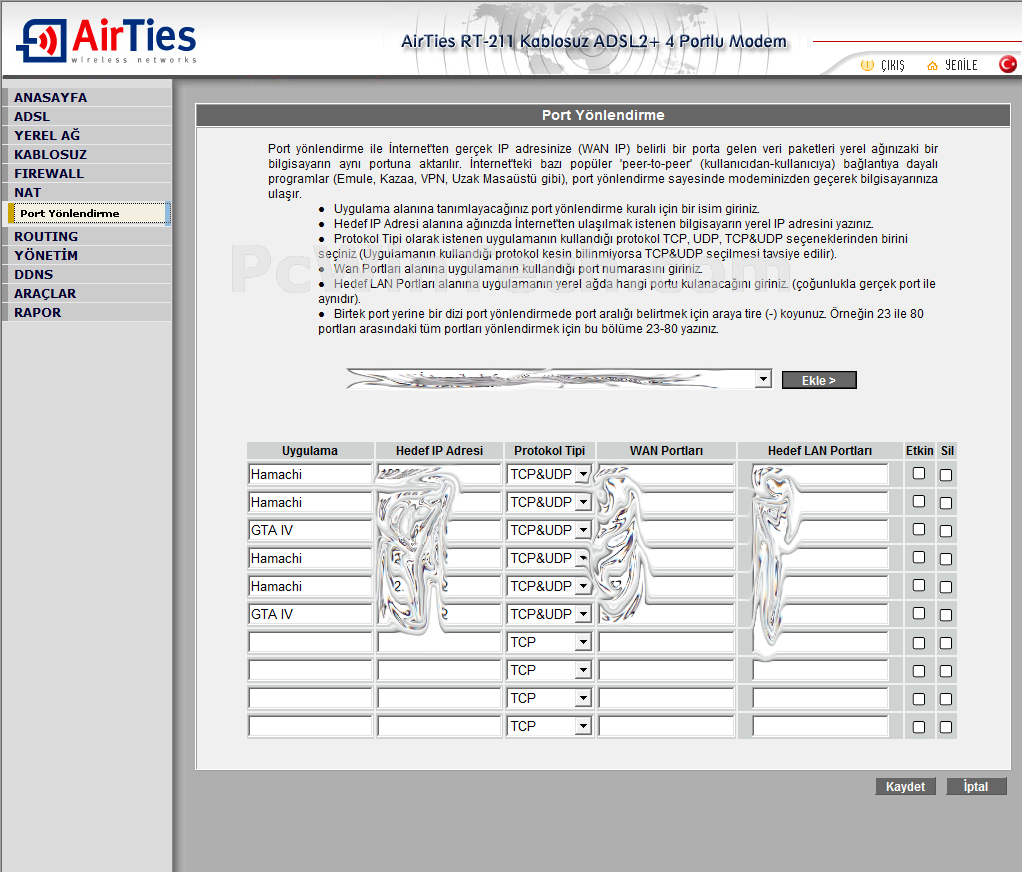Open protocol dropdown in third Hamachi row

[x=549, y=558]
